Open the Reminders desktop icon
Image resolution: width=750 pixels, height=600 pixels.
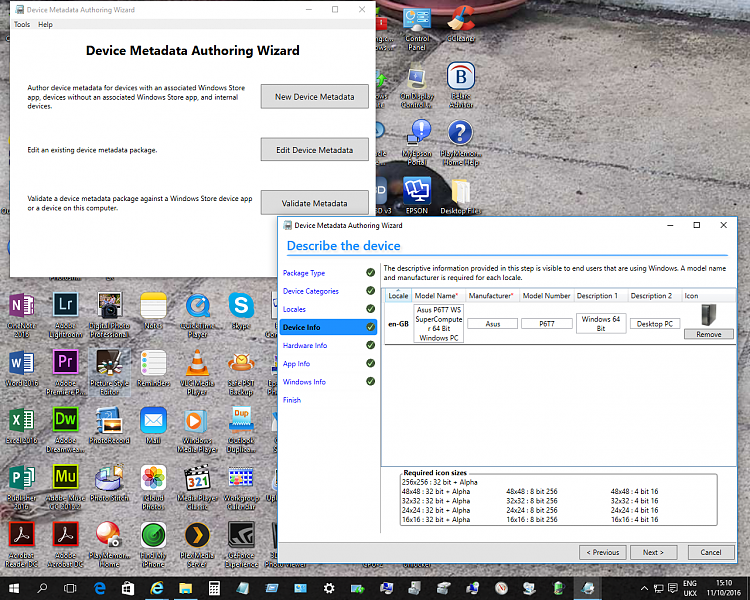click(154, 368)
